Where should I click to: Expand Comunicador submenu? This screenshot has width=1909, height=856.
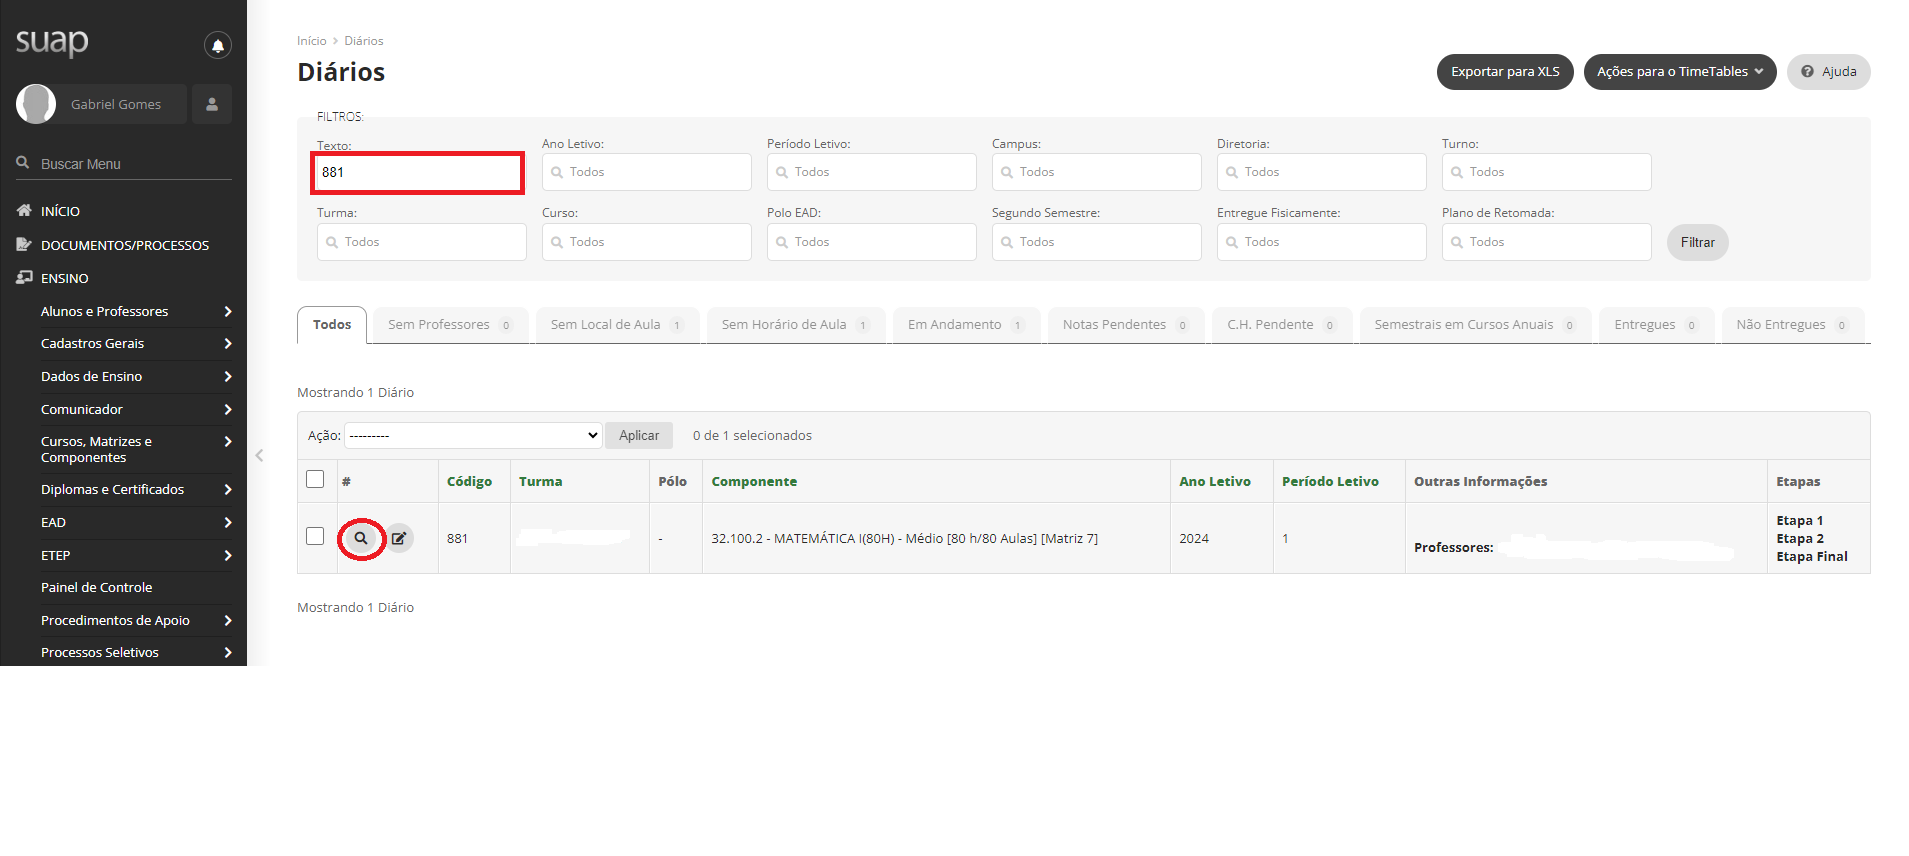136,409
